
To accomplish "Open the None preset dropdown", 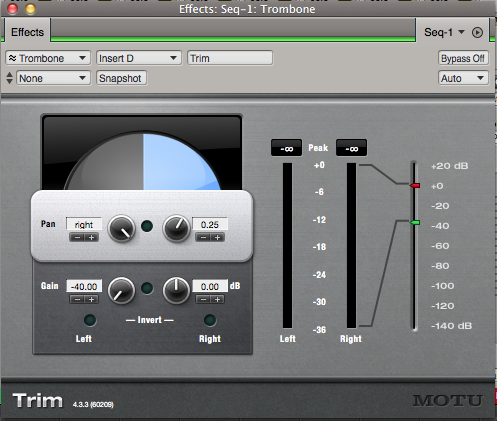I will 53,78.
